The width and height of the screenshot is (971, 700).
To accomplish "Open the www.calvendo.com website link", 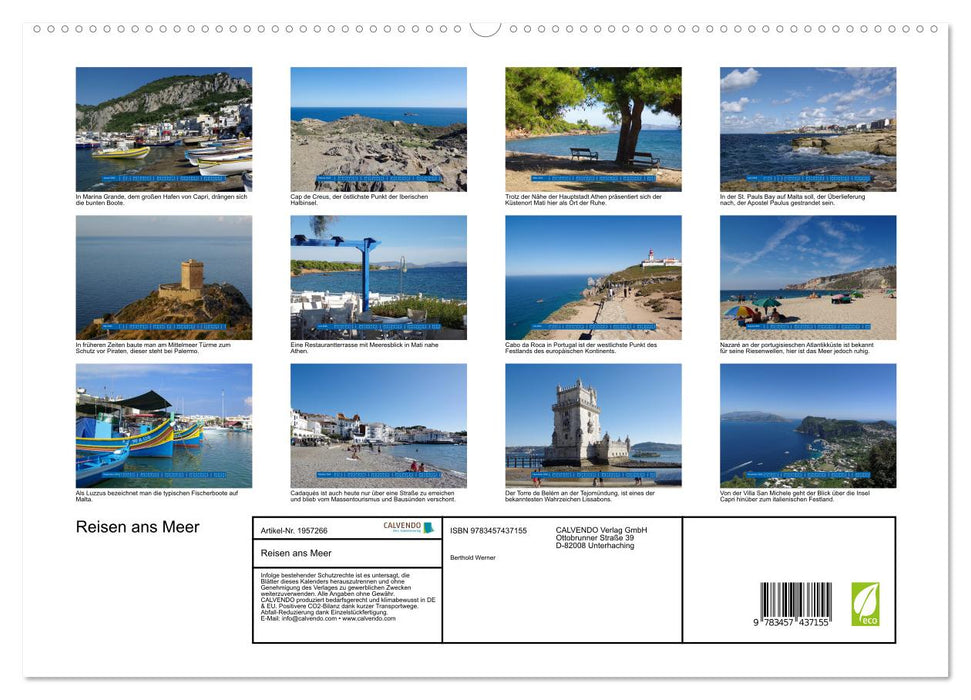I will 370,620.
